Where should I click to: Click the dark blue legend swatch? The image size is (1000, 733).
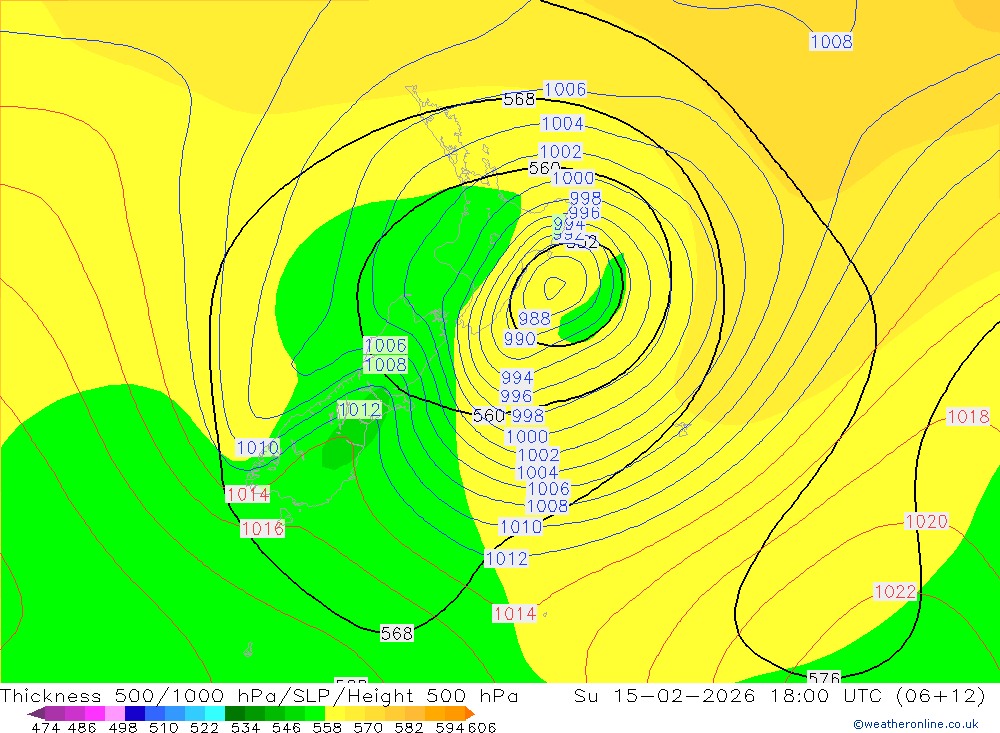tap(135, 713)
